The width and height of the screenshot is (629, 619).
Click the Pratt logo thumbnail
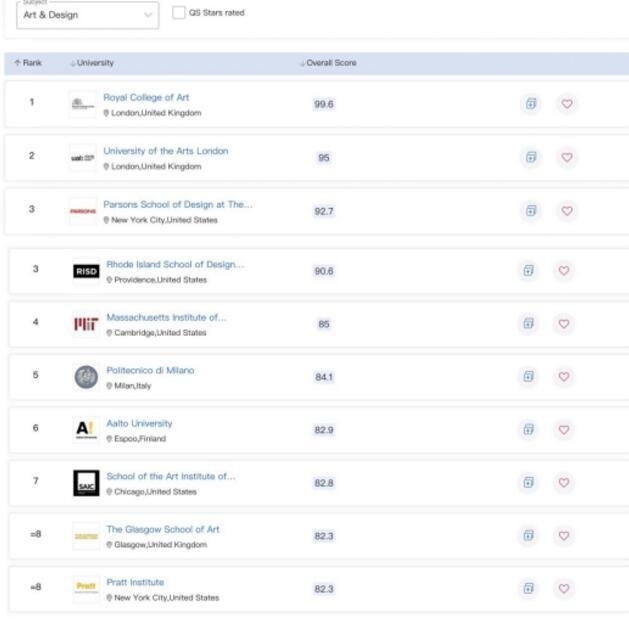point(86,589)
